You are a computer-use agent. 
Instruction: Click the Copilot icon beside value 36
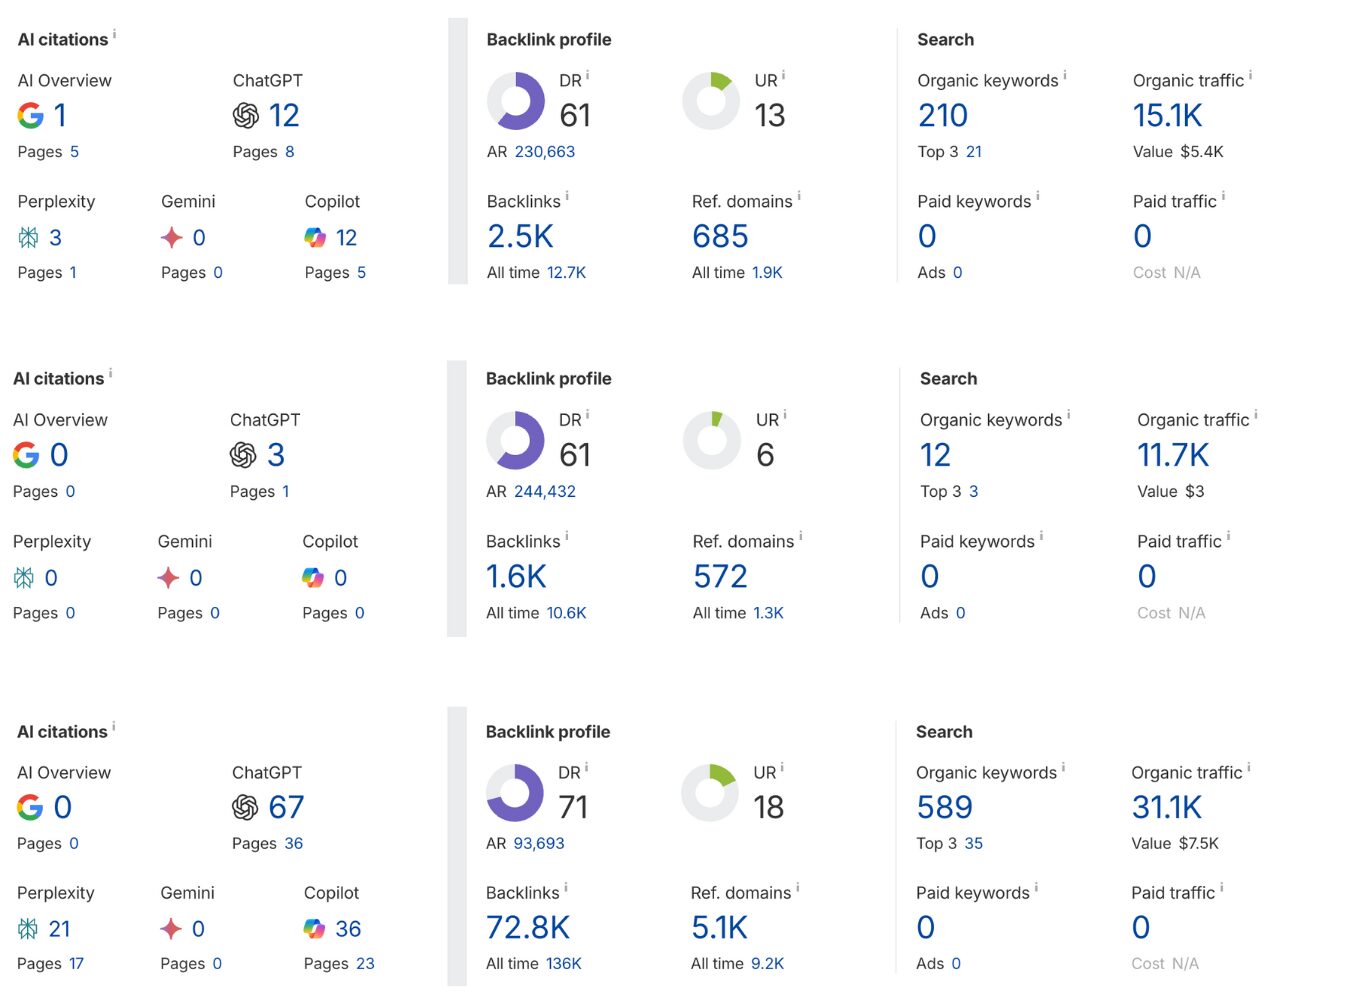coord(314,929)
